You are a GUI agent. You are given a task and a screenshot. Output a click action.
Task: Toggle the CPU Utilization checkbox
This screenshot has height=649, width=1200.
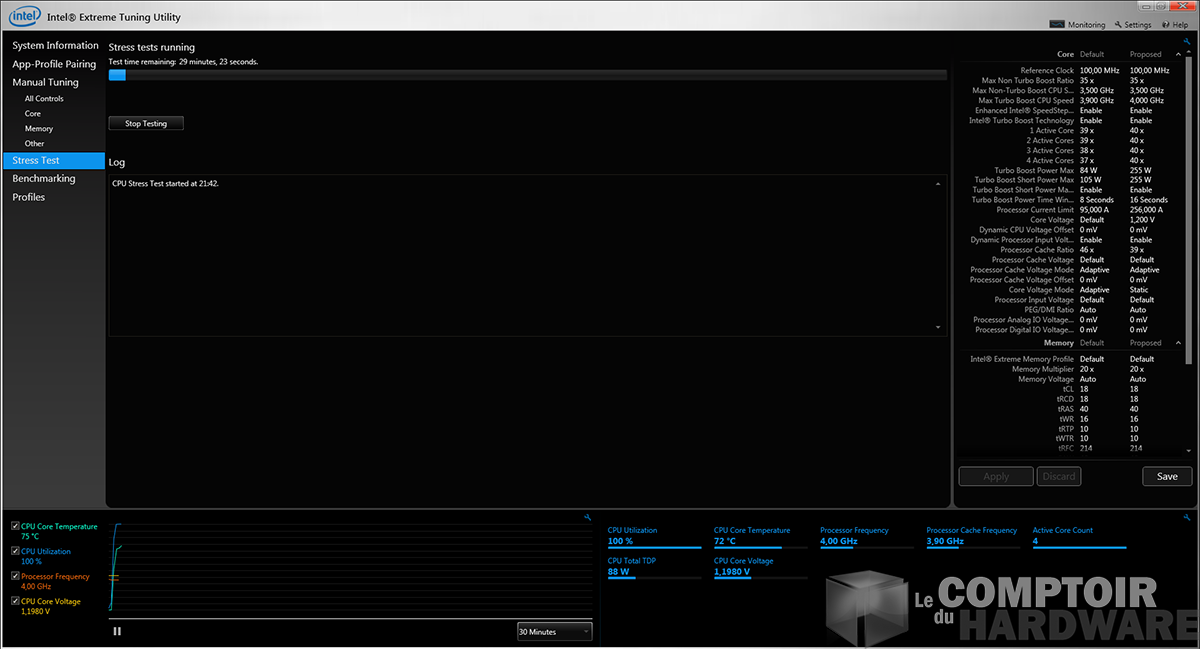(15, 551)
